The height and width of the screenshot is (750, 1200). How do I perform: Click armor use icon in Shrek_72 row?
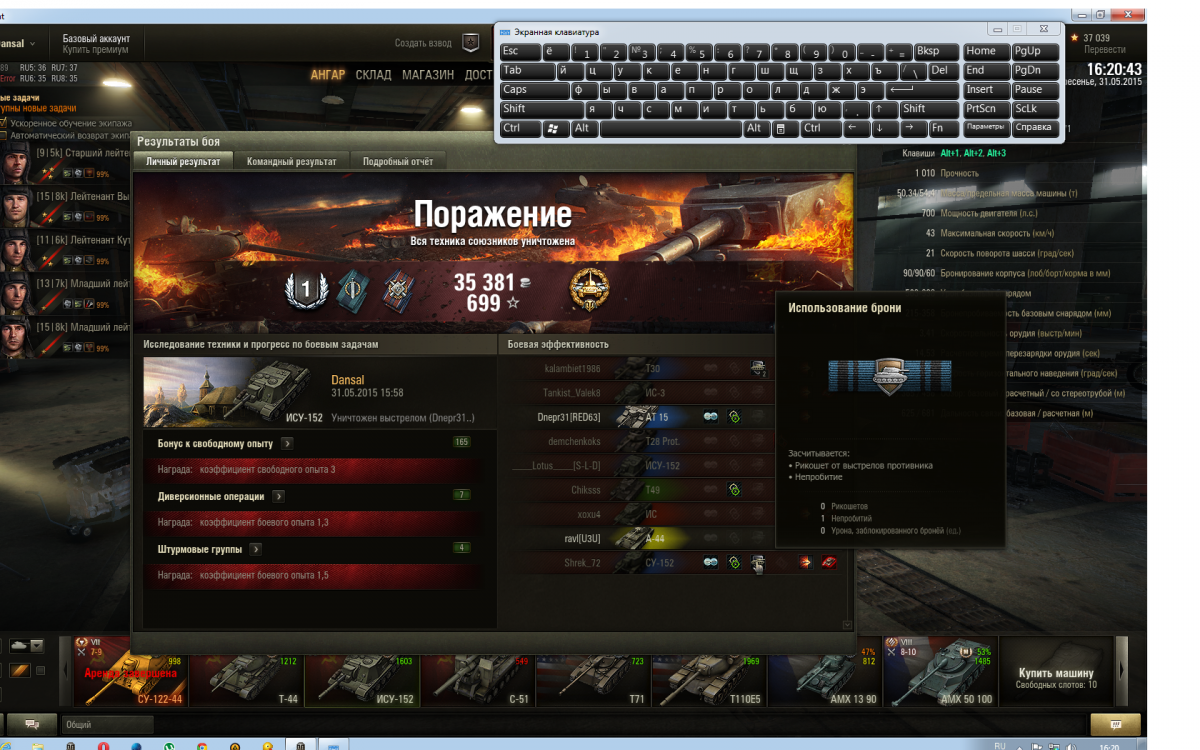pyautogui.click(x=758, y=563)
